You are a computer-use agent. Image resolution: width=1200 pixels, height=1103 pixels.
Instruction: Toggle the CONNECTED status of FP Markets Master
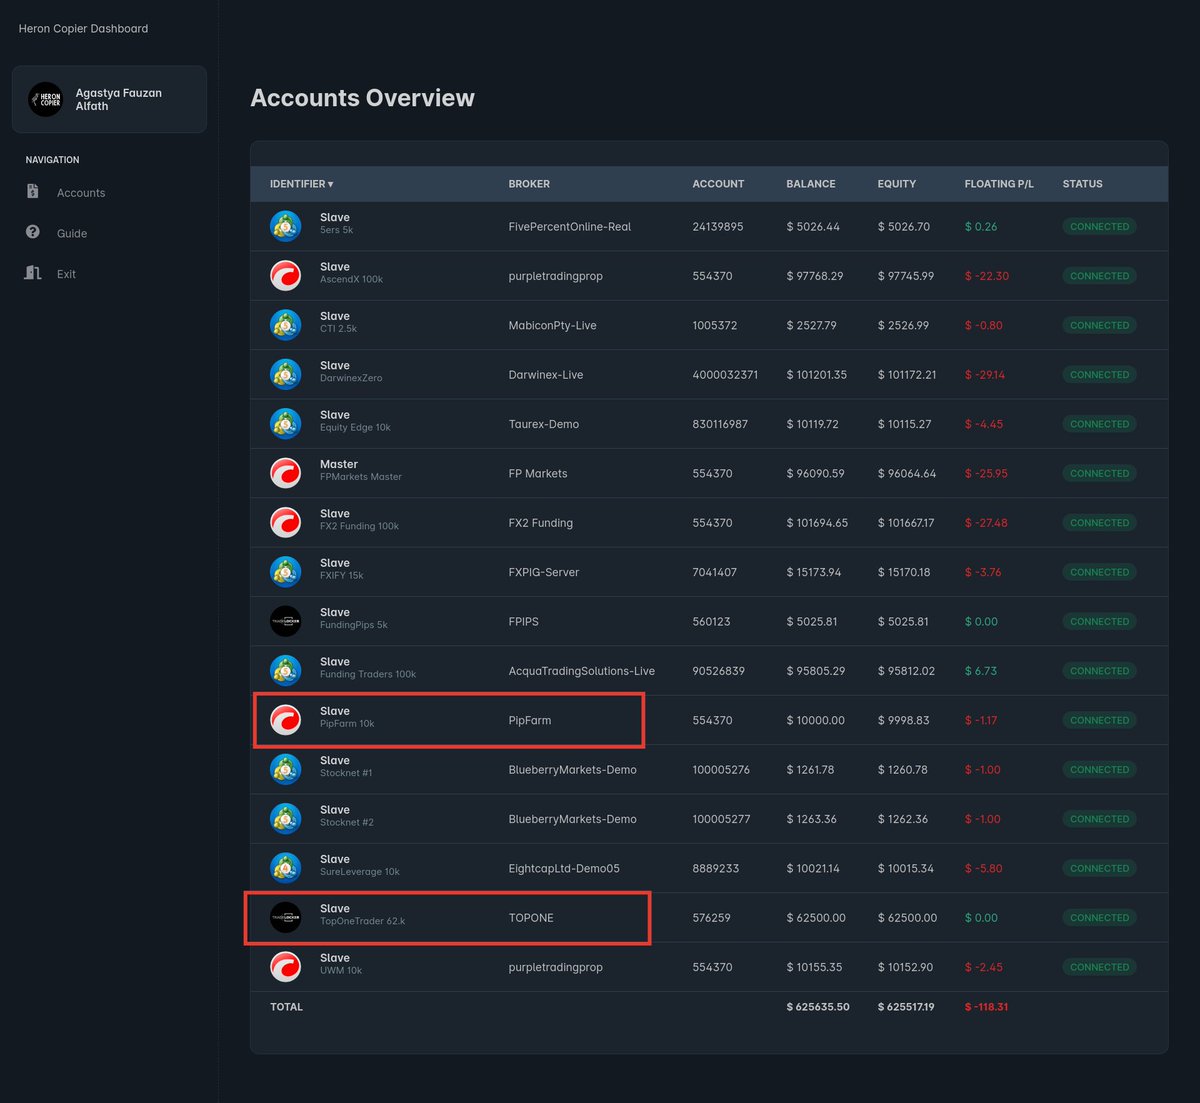point(1099,472)
